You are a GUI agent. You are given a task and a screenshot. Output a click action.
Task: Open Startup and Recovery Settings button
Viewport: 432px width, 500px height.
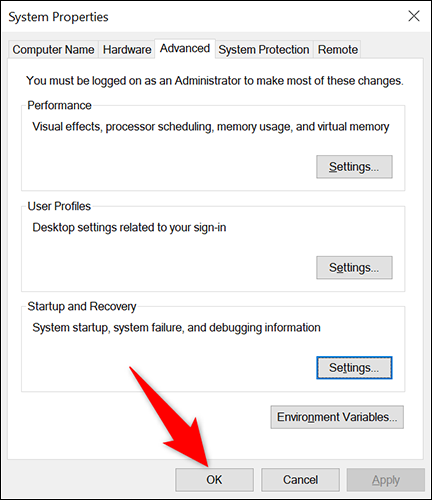point(354,368)
